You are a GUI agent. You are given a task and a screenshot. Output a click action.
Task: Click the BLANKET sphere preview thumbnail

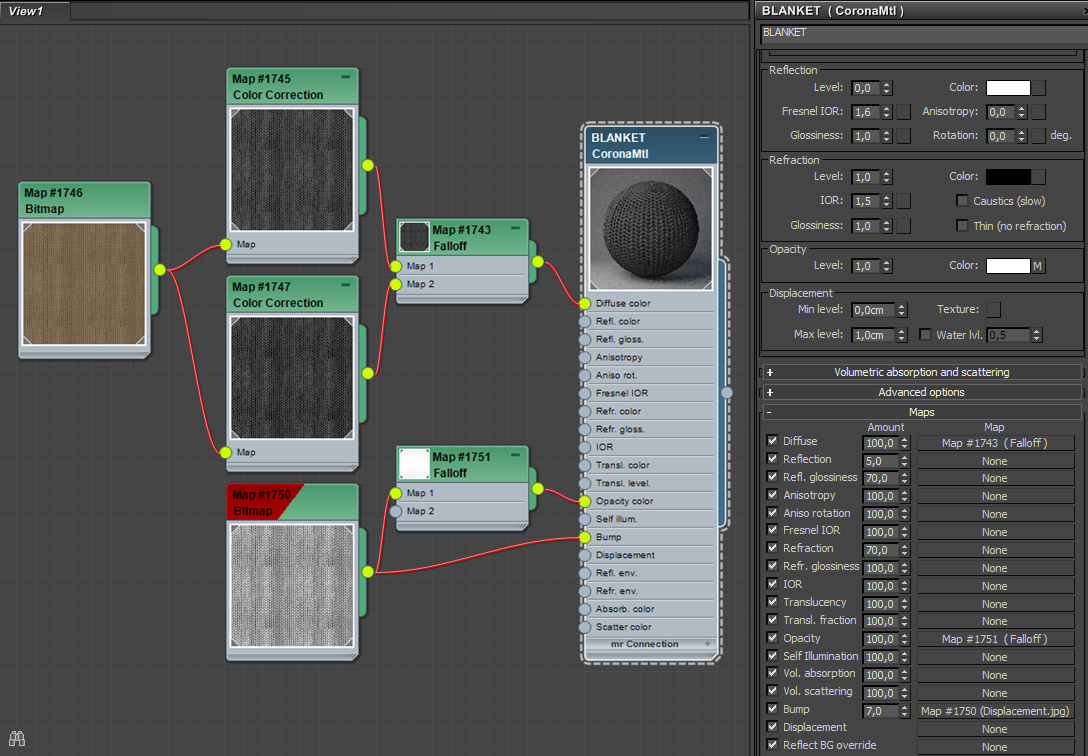tap(650, 229)
